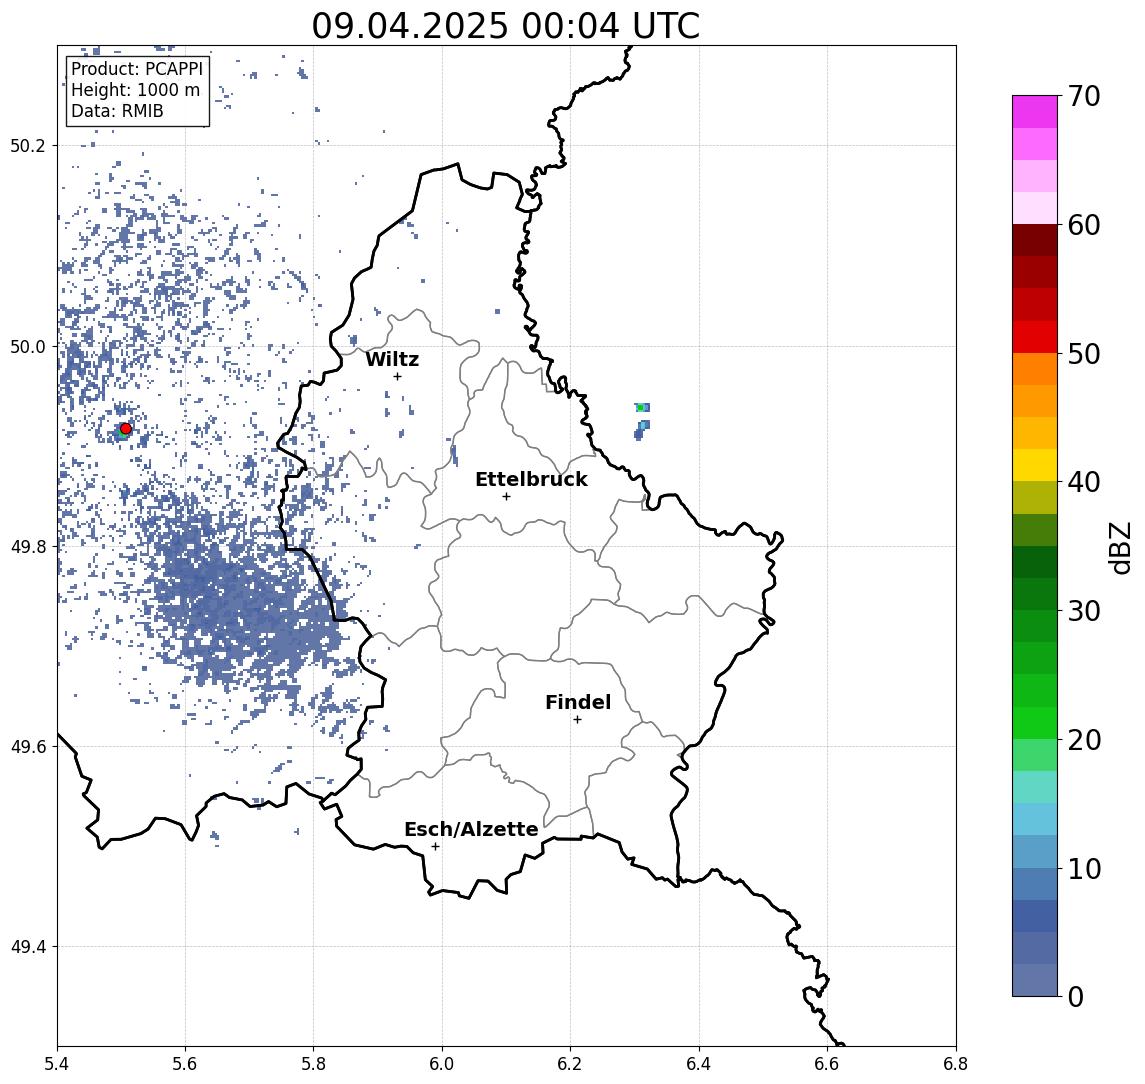Click the bright red colorbar segment just above 50

click(x=1035, y=337)
